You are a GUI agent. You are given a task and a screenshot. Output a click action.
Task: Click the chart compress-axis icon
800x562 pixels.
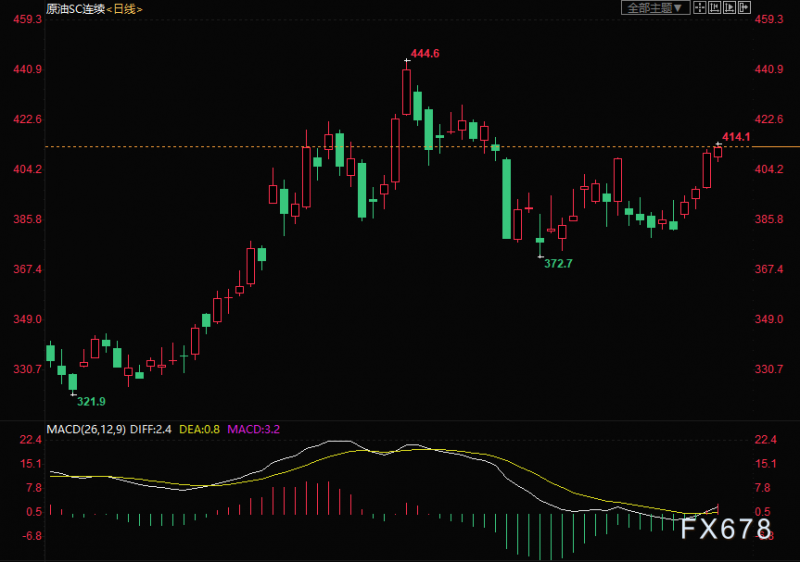[x=714, y=8]
